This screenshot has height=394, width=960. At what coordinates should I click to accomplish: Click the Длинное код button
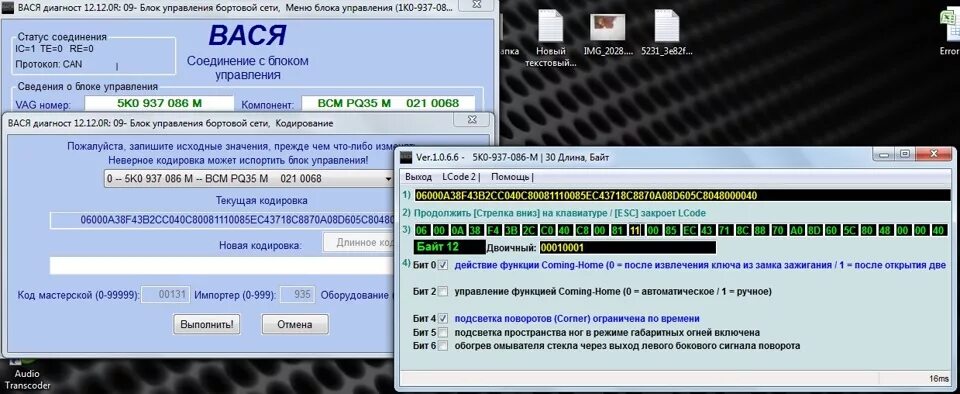(x=360, y=242)
